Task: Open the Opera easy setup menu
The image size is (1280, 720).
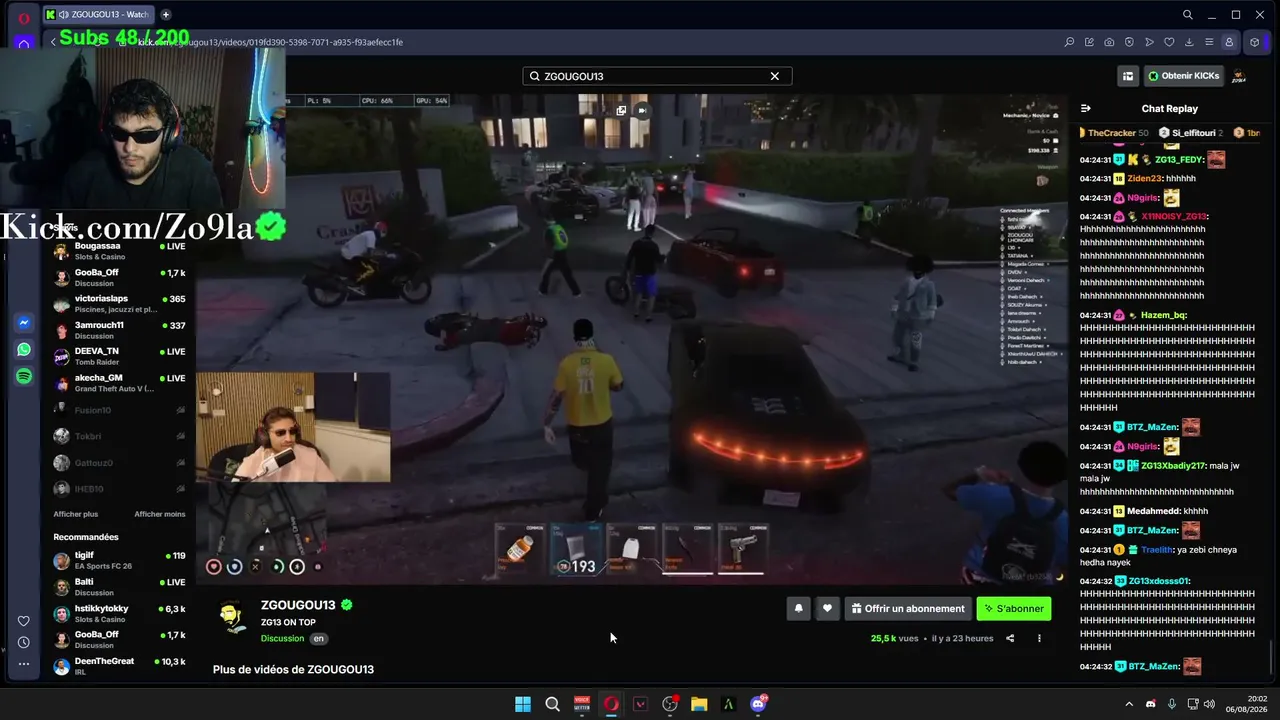Action: click(1209, 42)
